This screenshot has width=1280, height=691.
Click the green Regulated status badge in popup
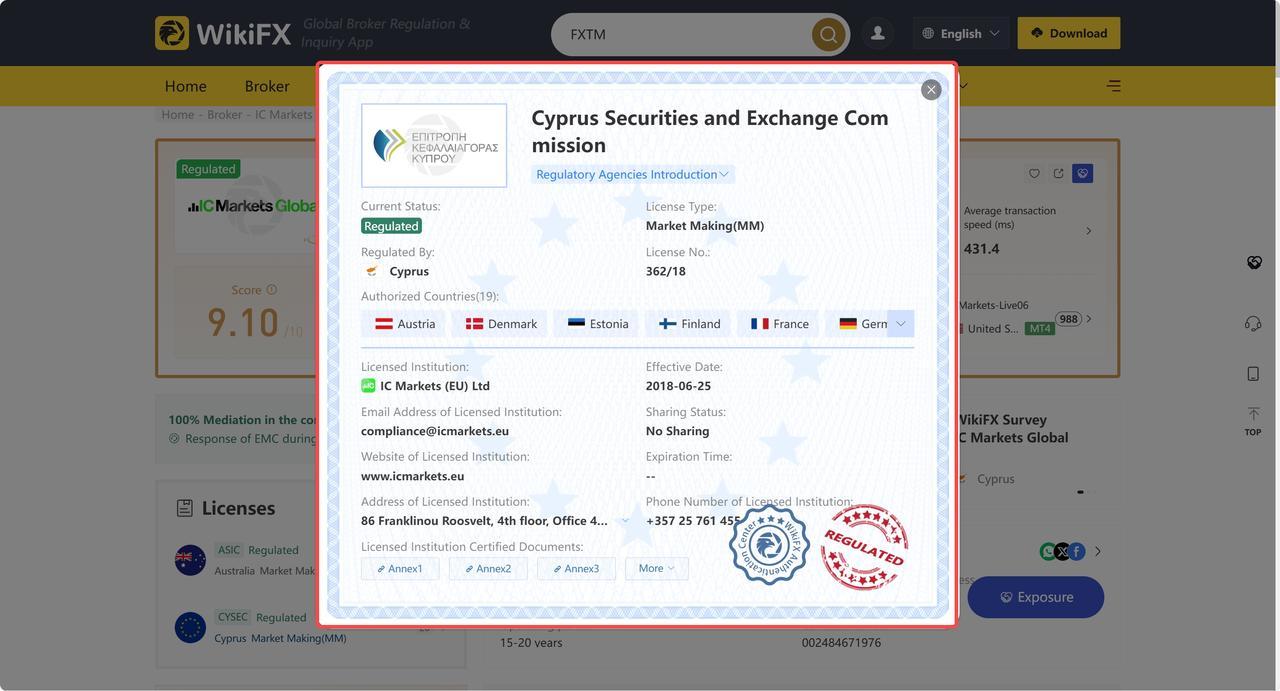tap(391, 226)
